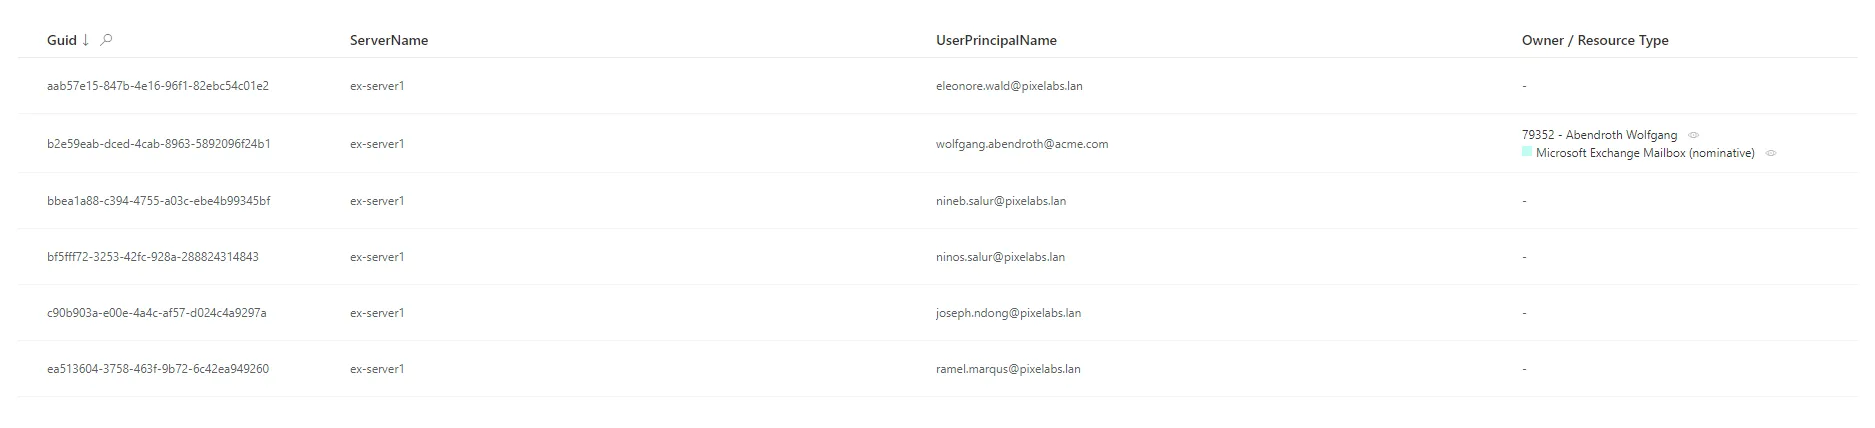
Task: Select the ServerName column header
Action: click(389, 40)
